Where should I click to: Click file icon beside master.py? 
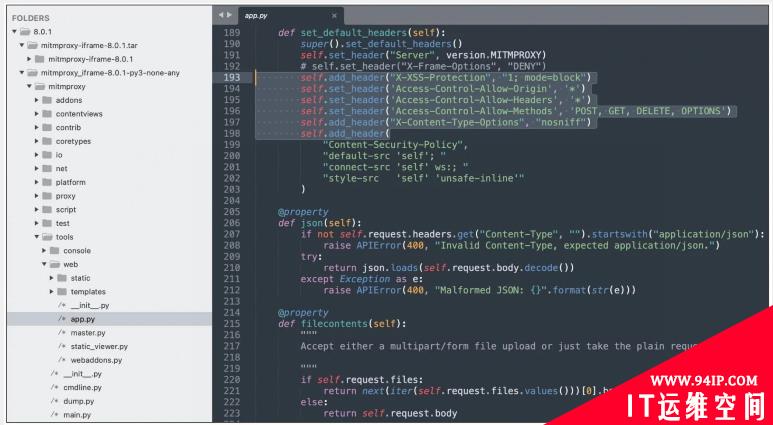[62, 333]
